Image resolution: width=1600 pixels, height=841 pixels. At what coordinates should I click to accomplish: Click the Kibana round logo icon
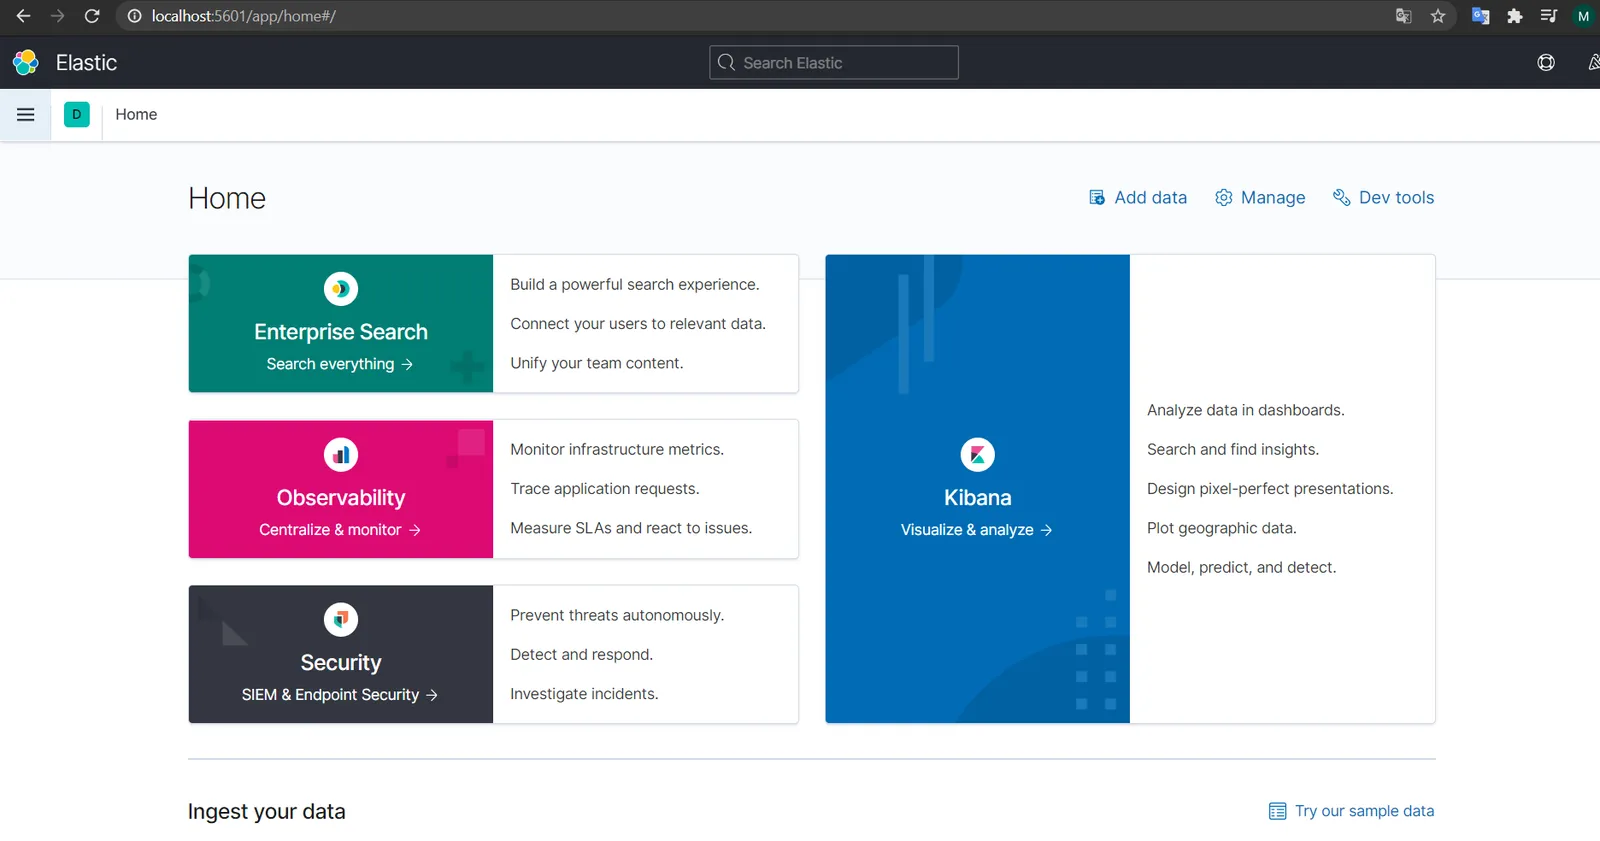click(x=978, y=455)
